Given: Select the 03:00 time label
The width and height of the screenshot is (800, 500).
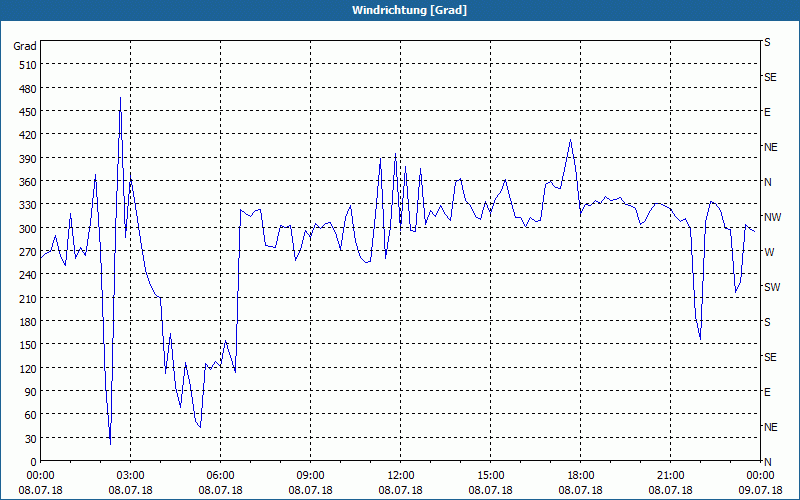Looking at the screenshot, I should tap(130, 476).
